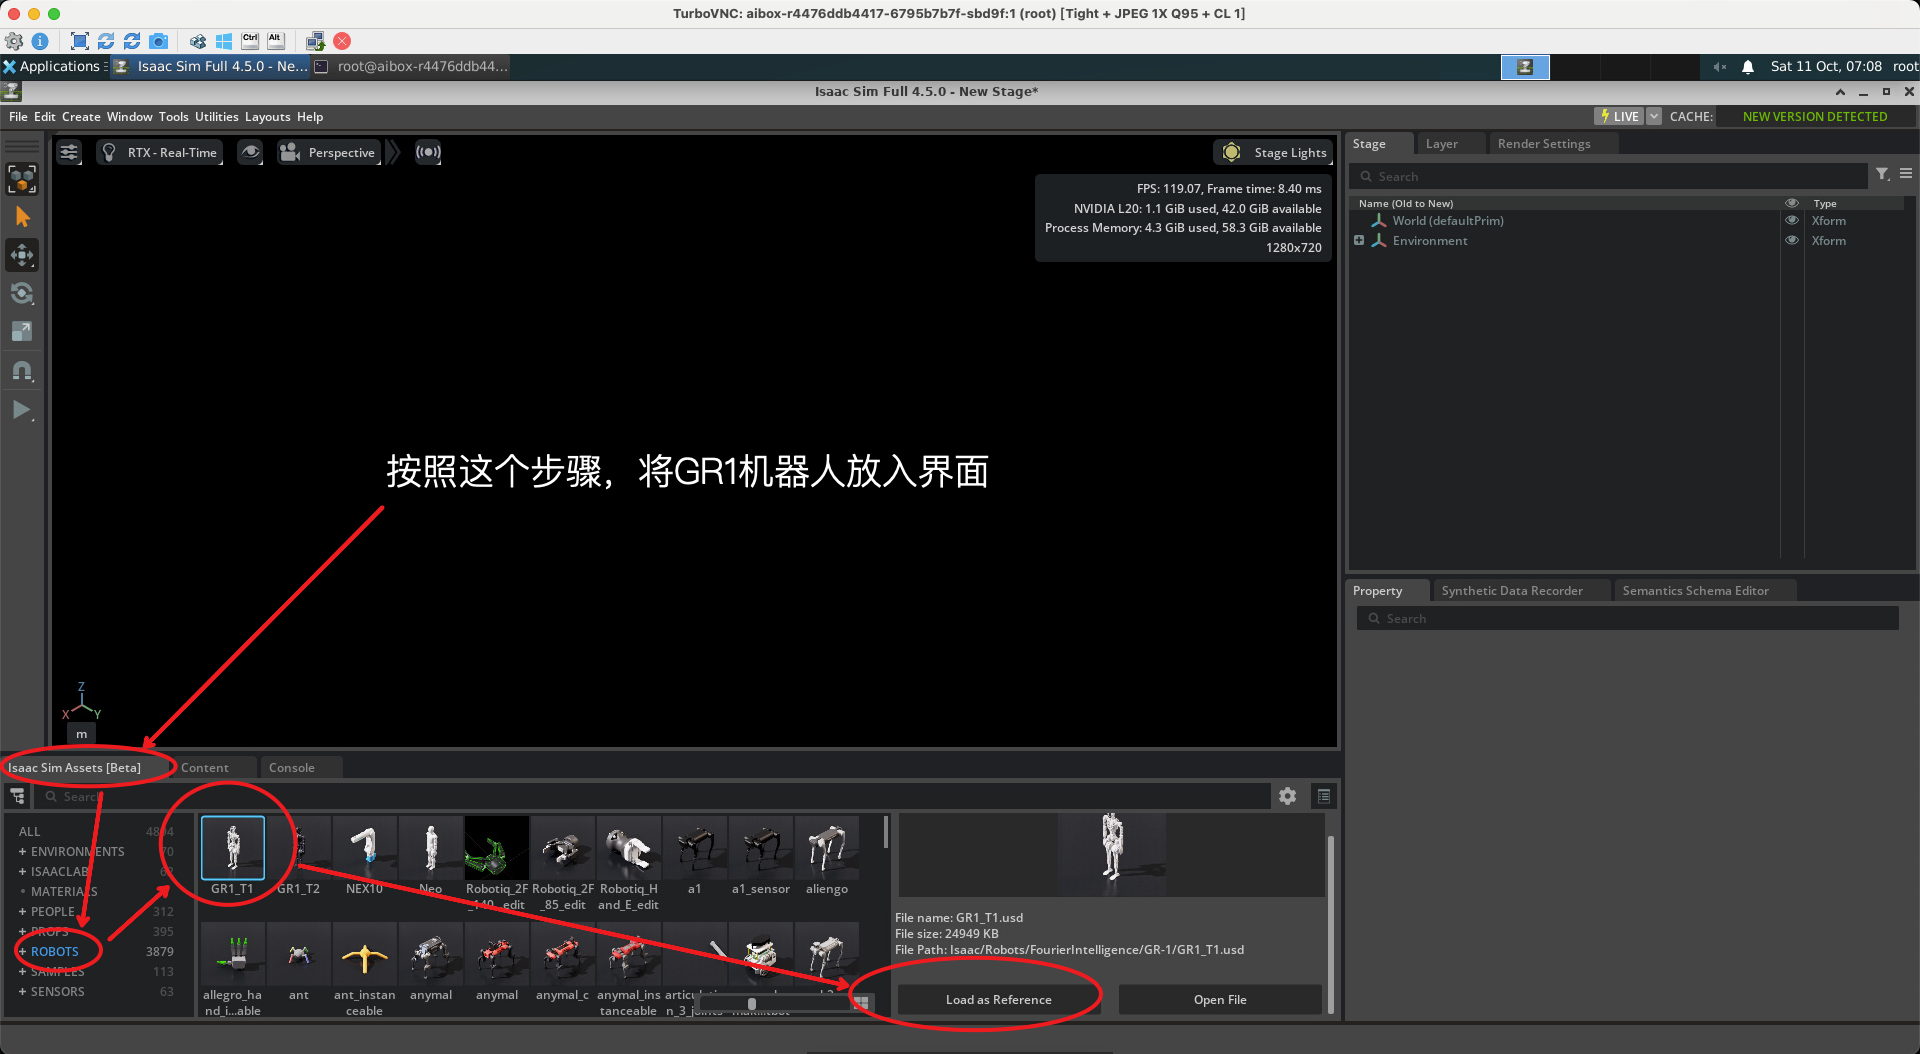This screenshot has width=1920, height=1054.
Task: Open the Layouts menu
Action: (267, 117)
